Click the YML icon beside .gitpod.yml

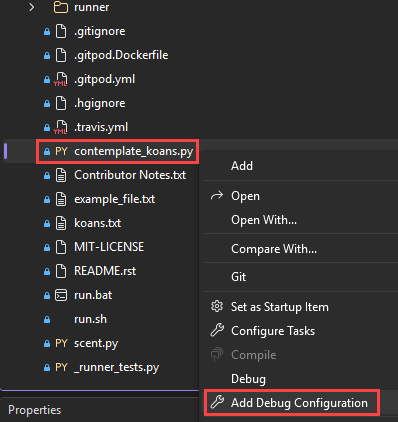[x=61, y=79]
